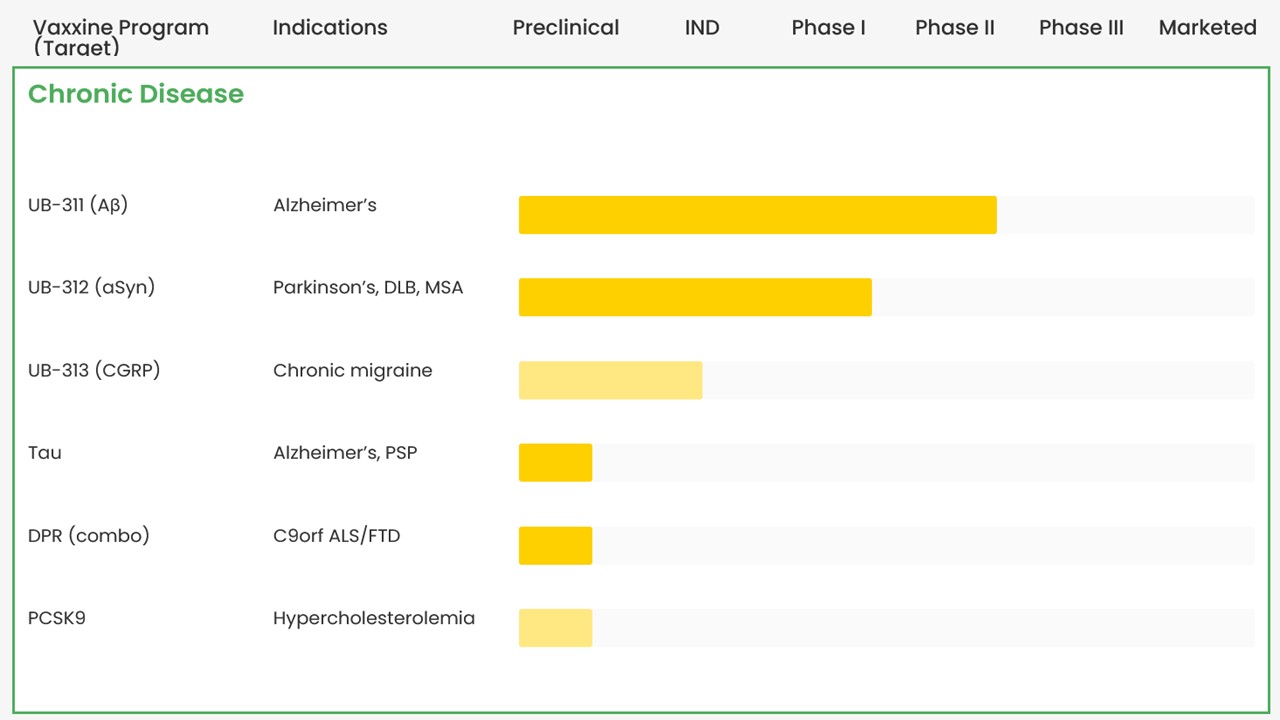Click the DPR (combo) progress bar

point(555,546)
